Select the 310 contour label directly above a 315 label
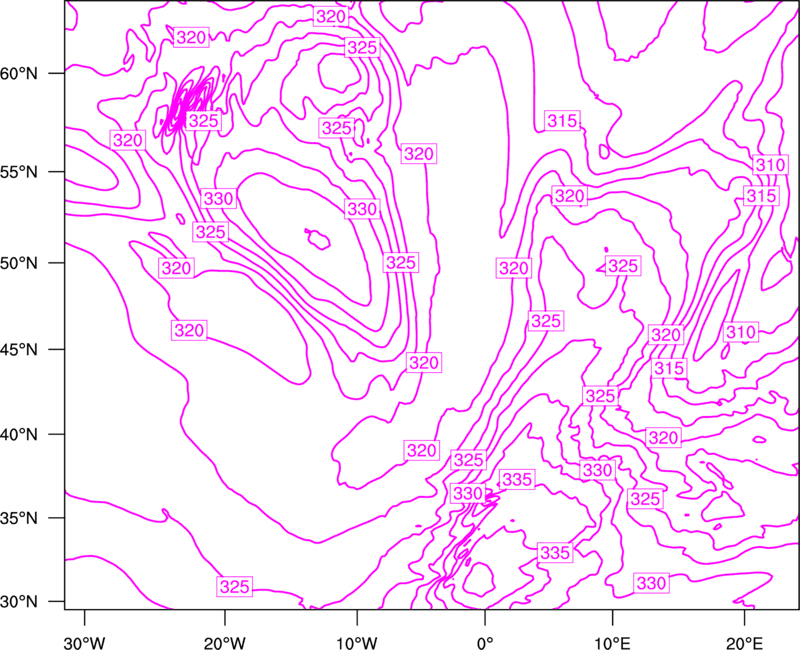Viewport: 800px width, 650px height. pyautogui.click(x=770, y=165)
